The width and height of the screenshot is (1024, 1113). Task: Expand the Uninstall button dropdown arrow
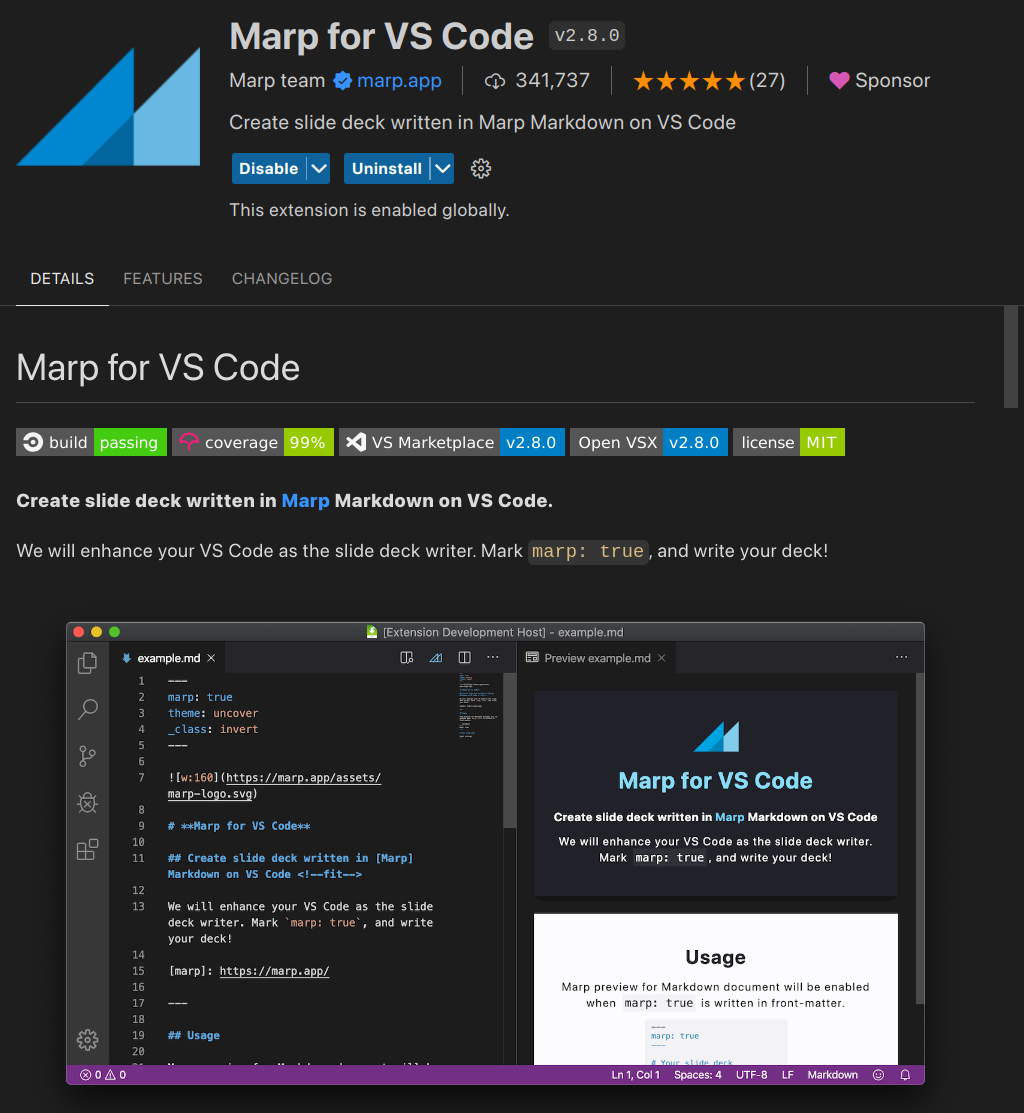point(441,168)
